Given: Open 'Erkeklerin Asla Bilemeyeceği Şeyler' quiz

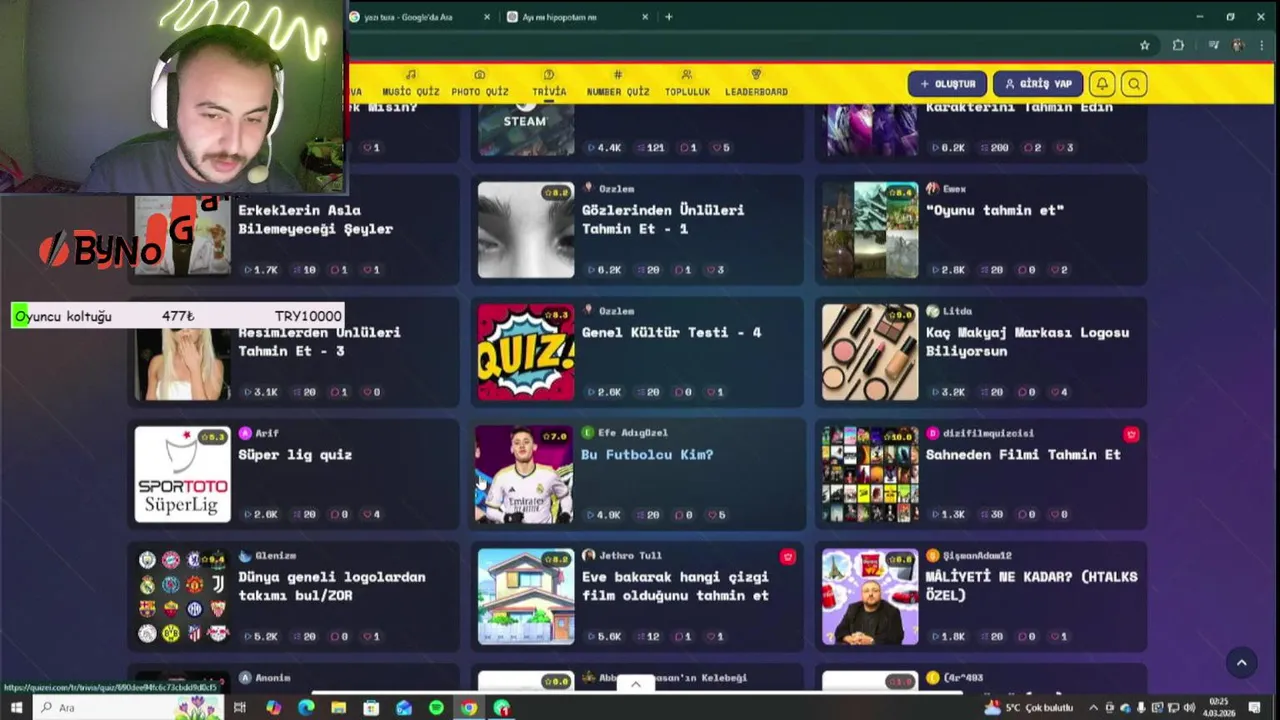Looking at the screenshot, I should 315,219.
